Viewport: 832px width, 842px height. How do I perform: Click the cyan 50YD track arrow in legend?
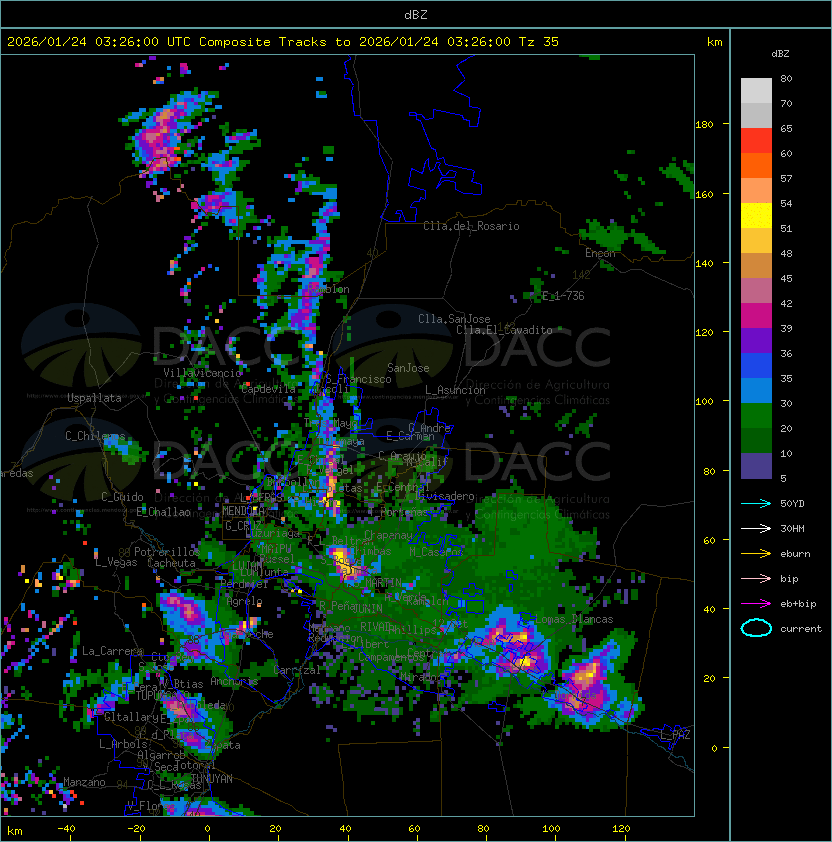click(756, 503)
